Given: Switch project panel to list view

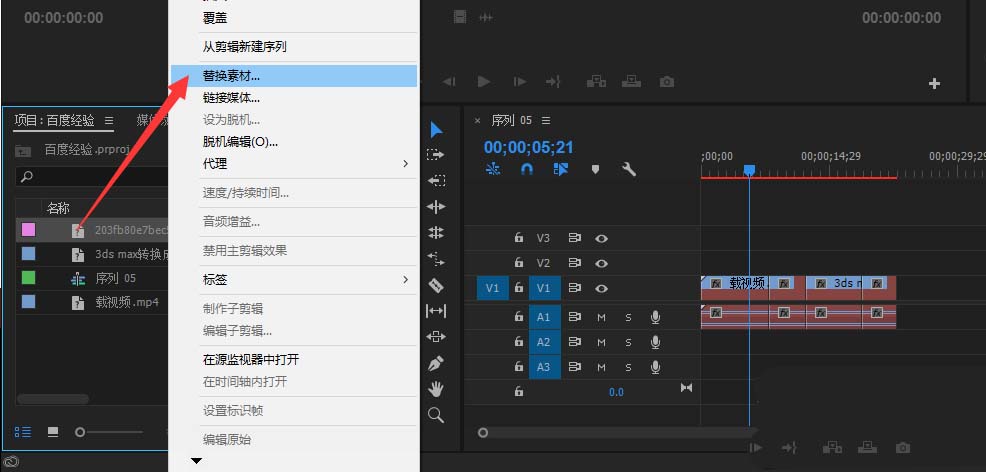Looking at the screenshot, I should 23,432.
